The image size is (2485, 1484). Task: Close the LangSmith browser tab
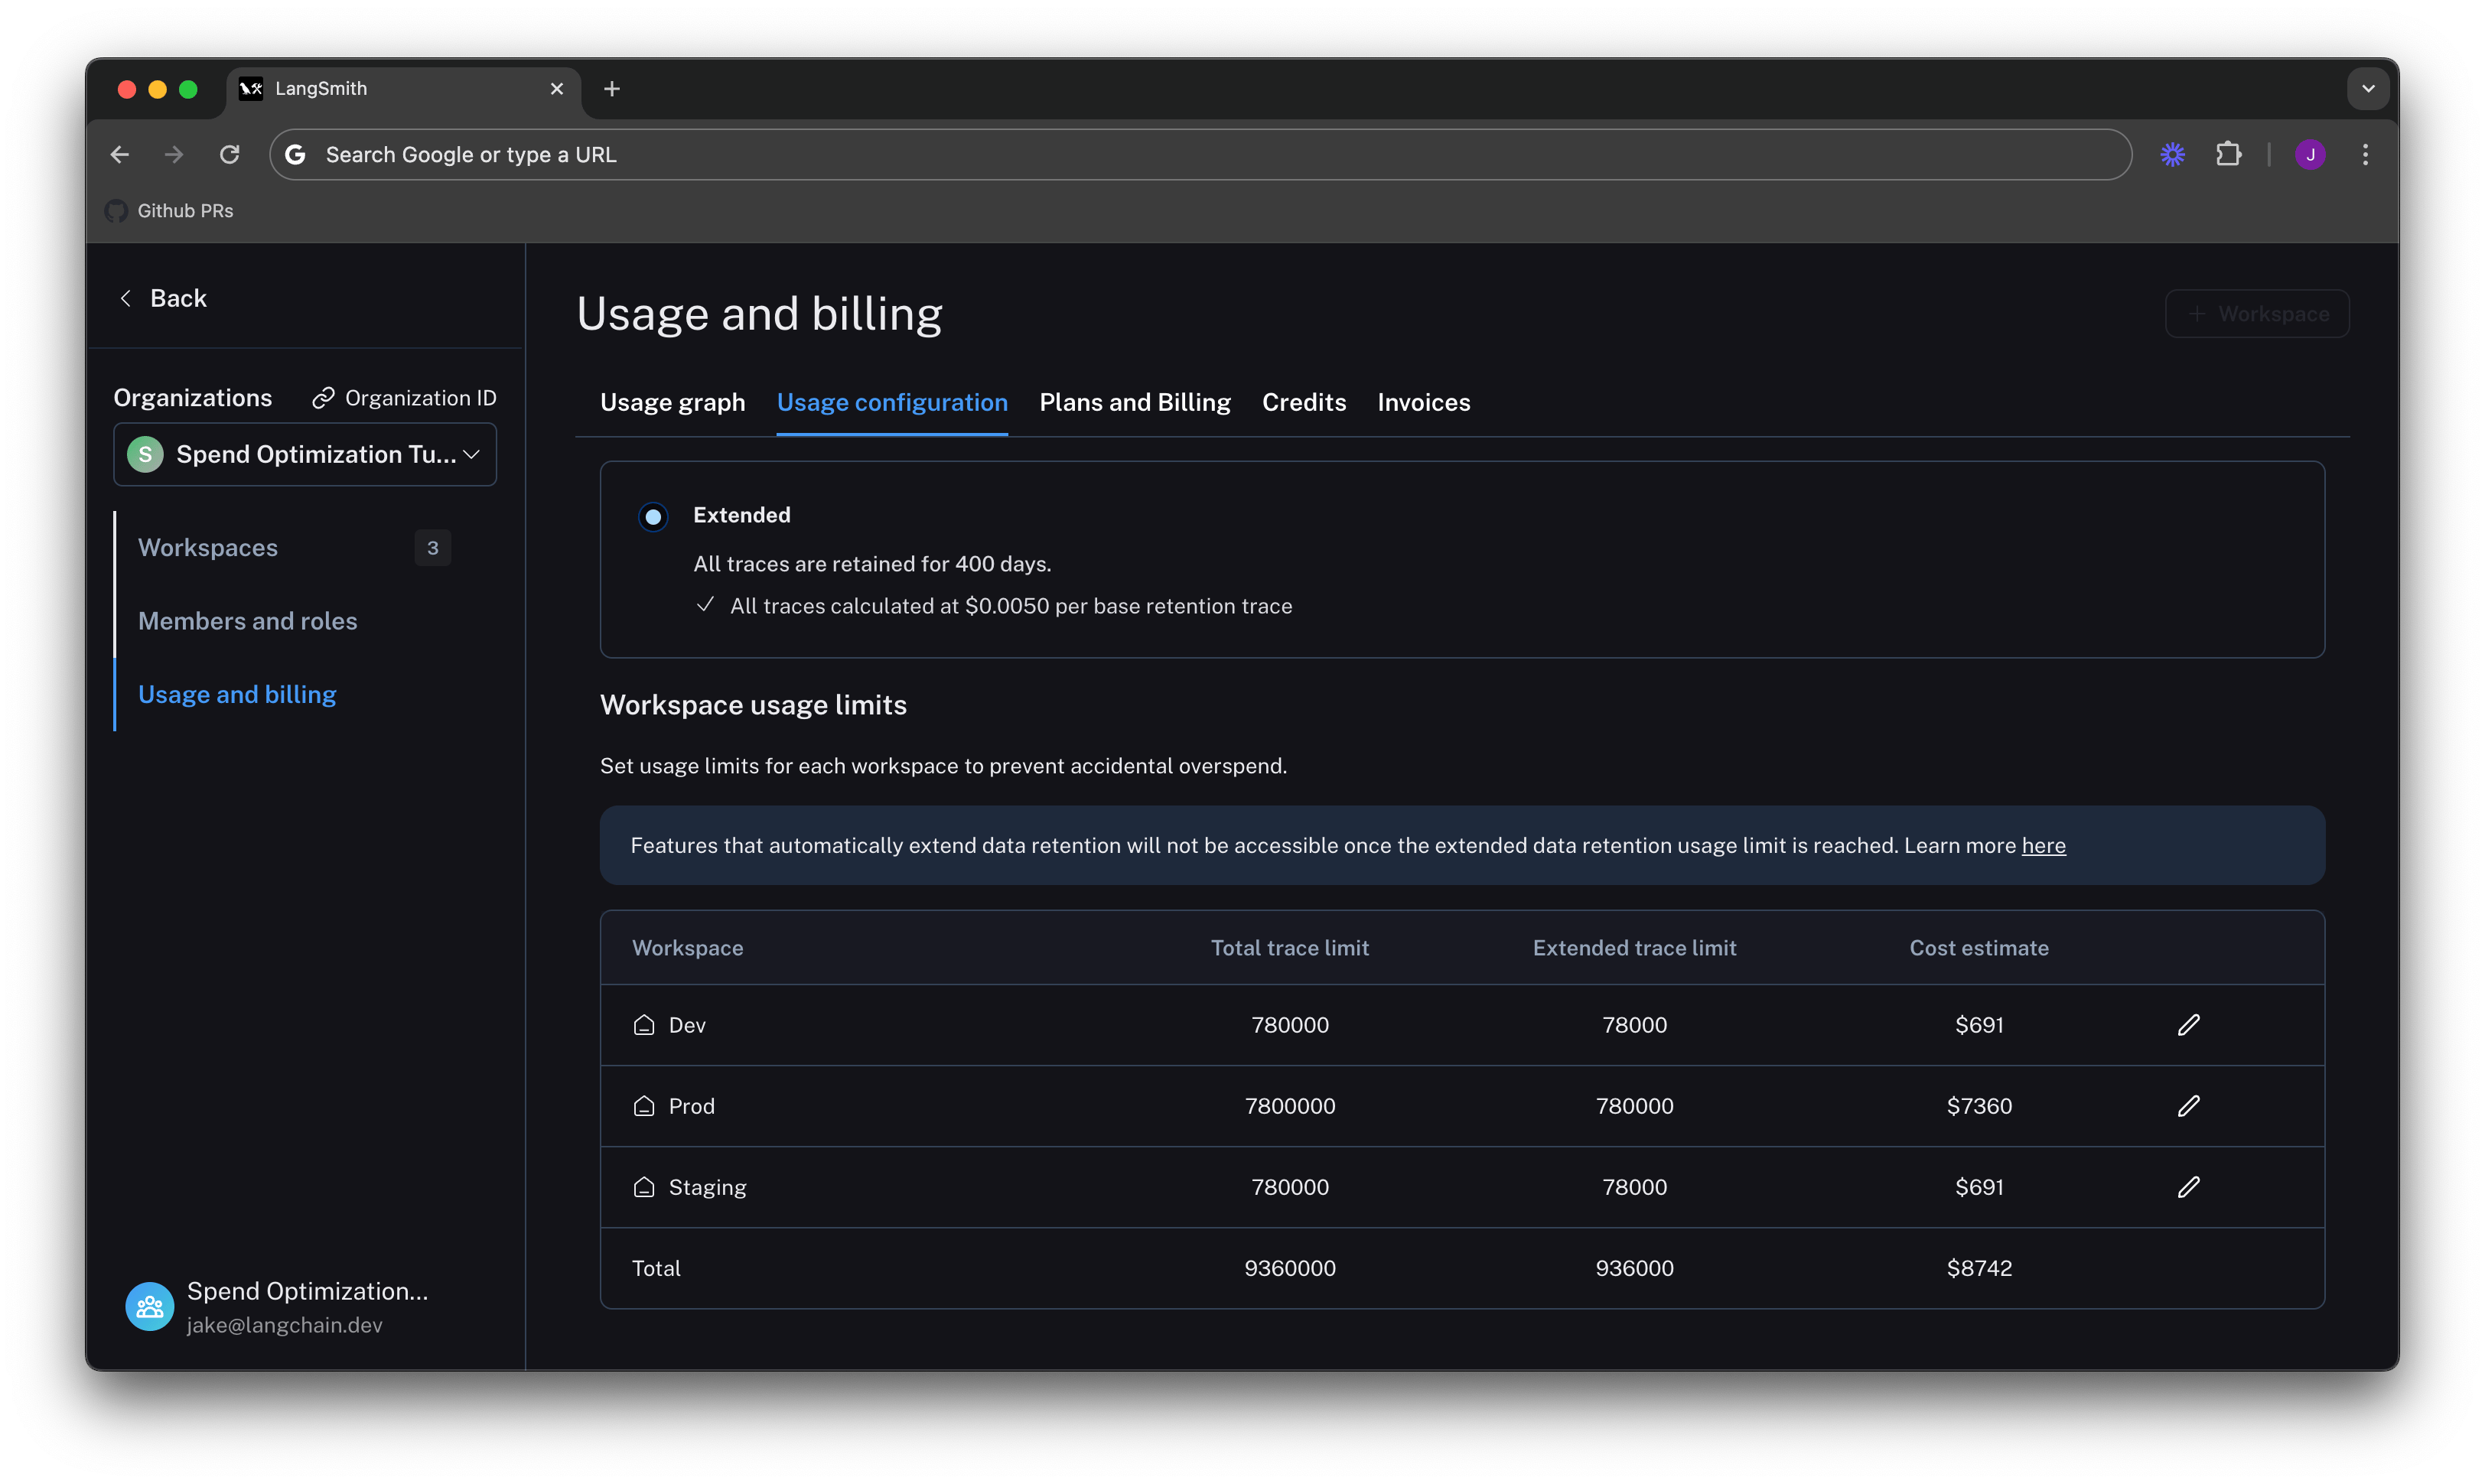557,89
